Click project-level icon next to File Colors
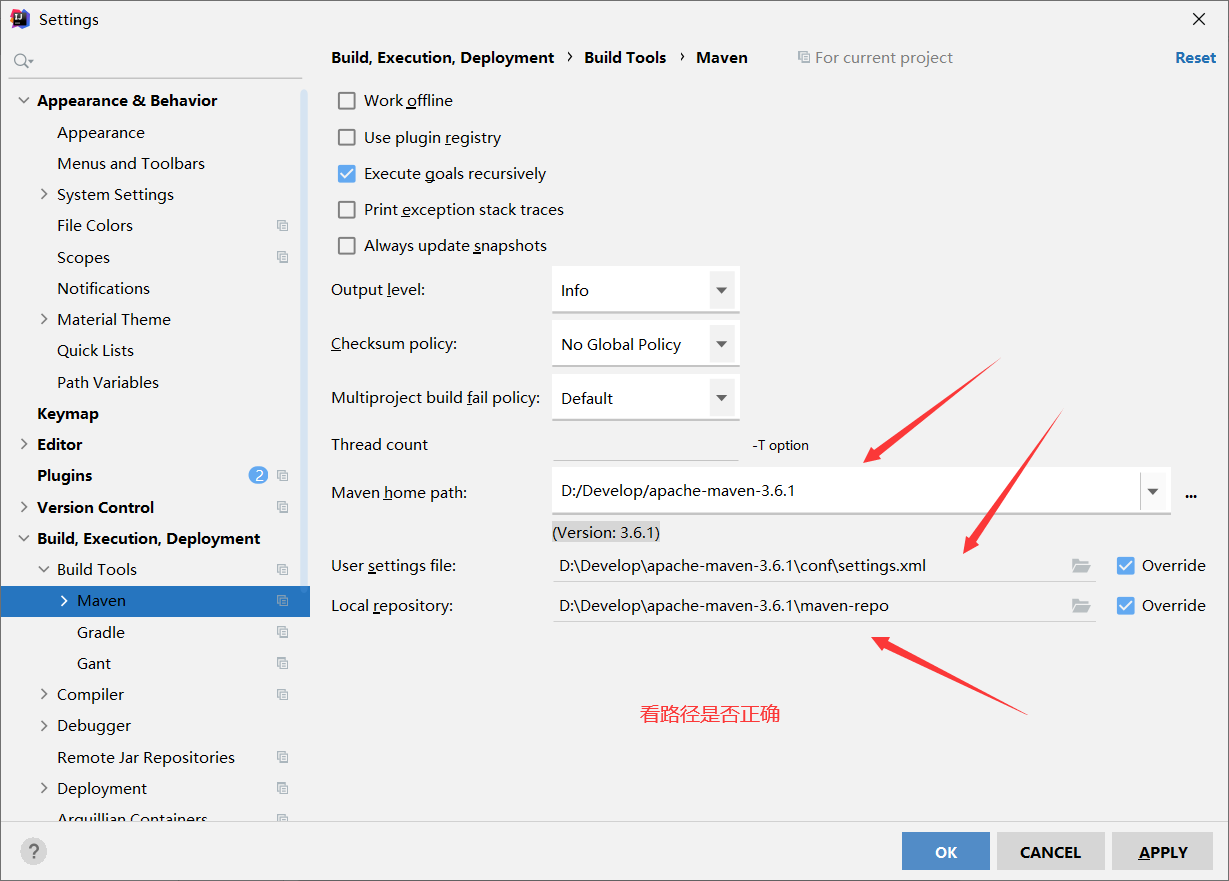Viewport: 1229px width, 881px height. tap(283, 226)
